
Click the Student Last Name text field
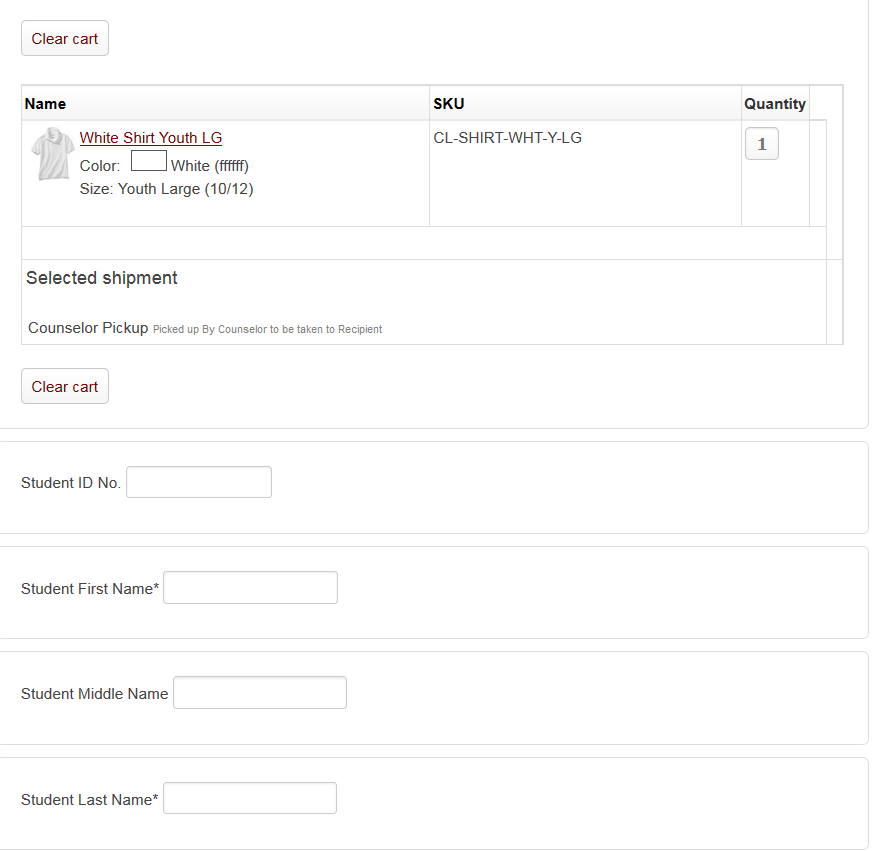coord(249,798)
